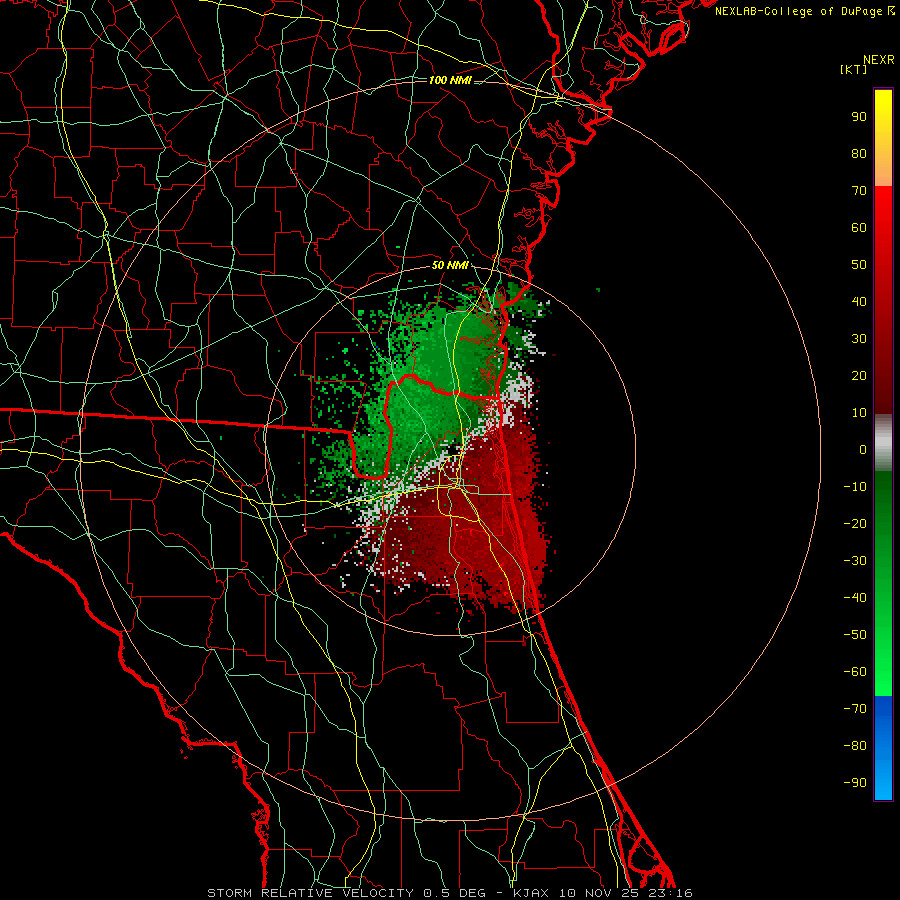This screenshot has width=900, height=900.
Task: Click the 20 value on the velocity scale
Action: [859, 376]
